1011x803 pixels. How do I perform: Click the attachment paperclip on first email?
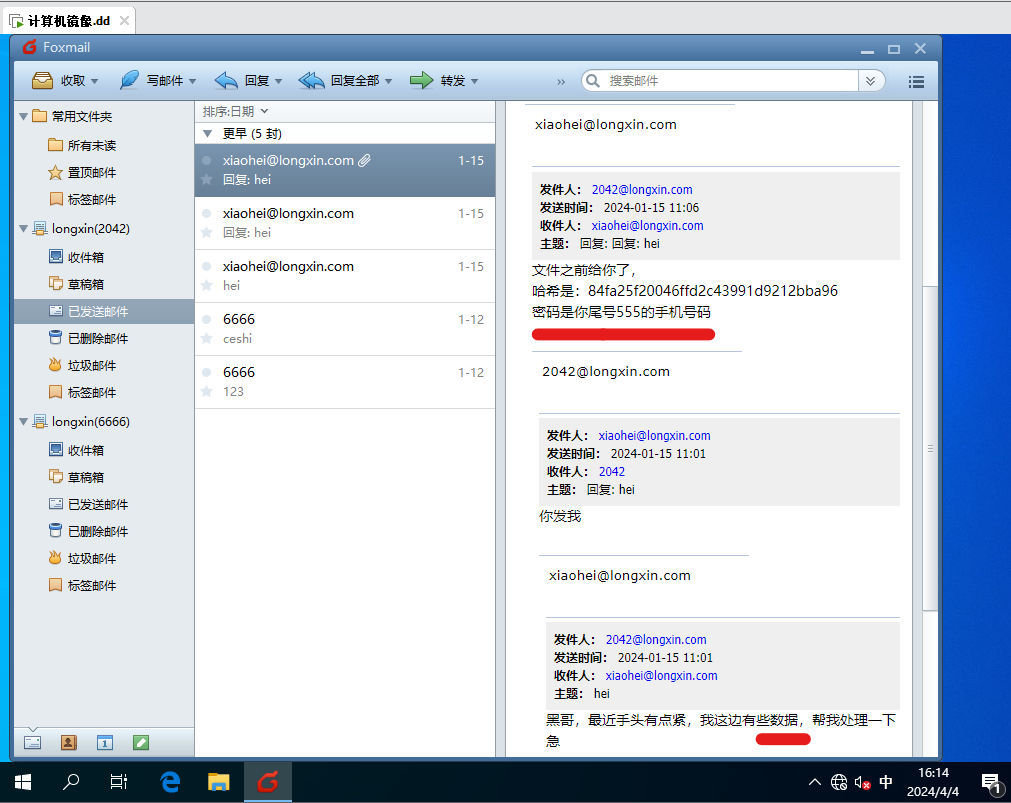tap(365, 160)
